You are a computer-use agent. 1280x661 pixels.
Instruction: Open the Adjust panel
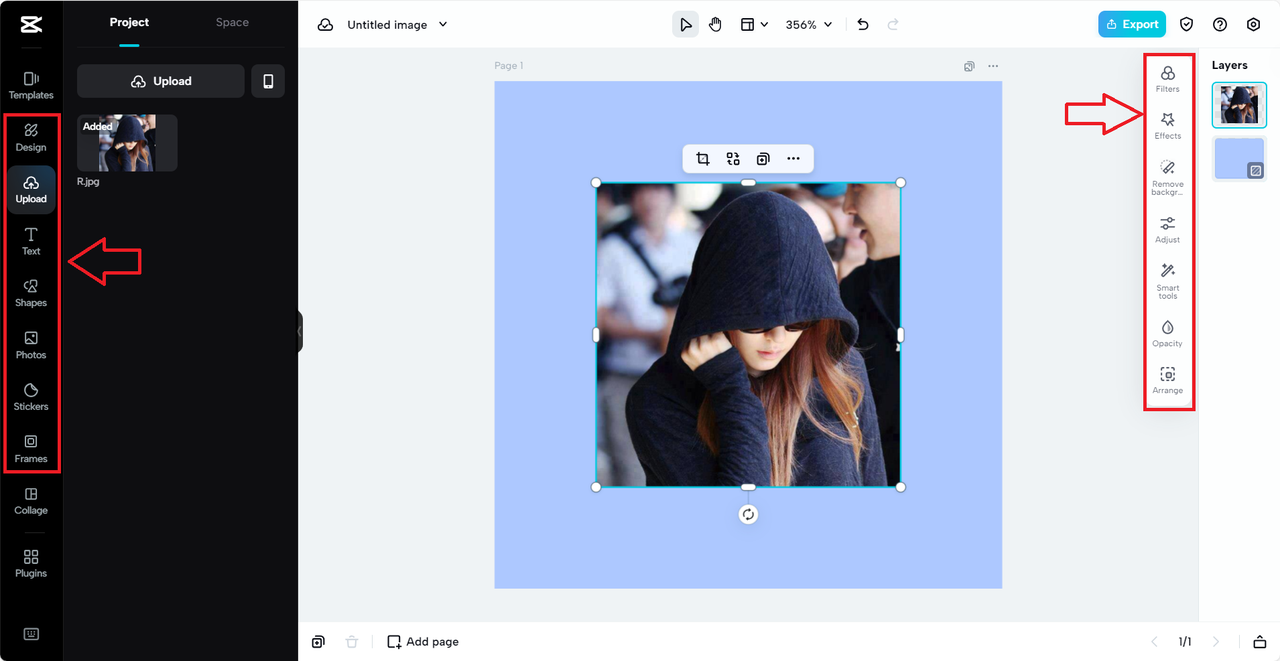tap(1167, 230)
